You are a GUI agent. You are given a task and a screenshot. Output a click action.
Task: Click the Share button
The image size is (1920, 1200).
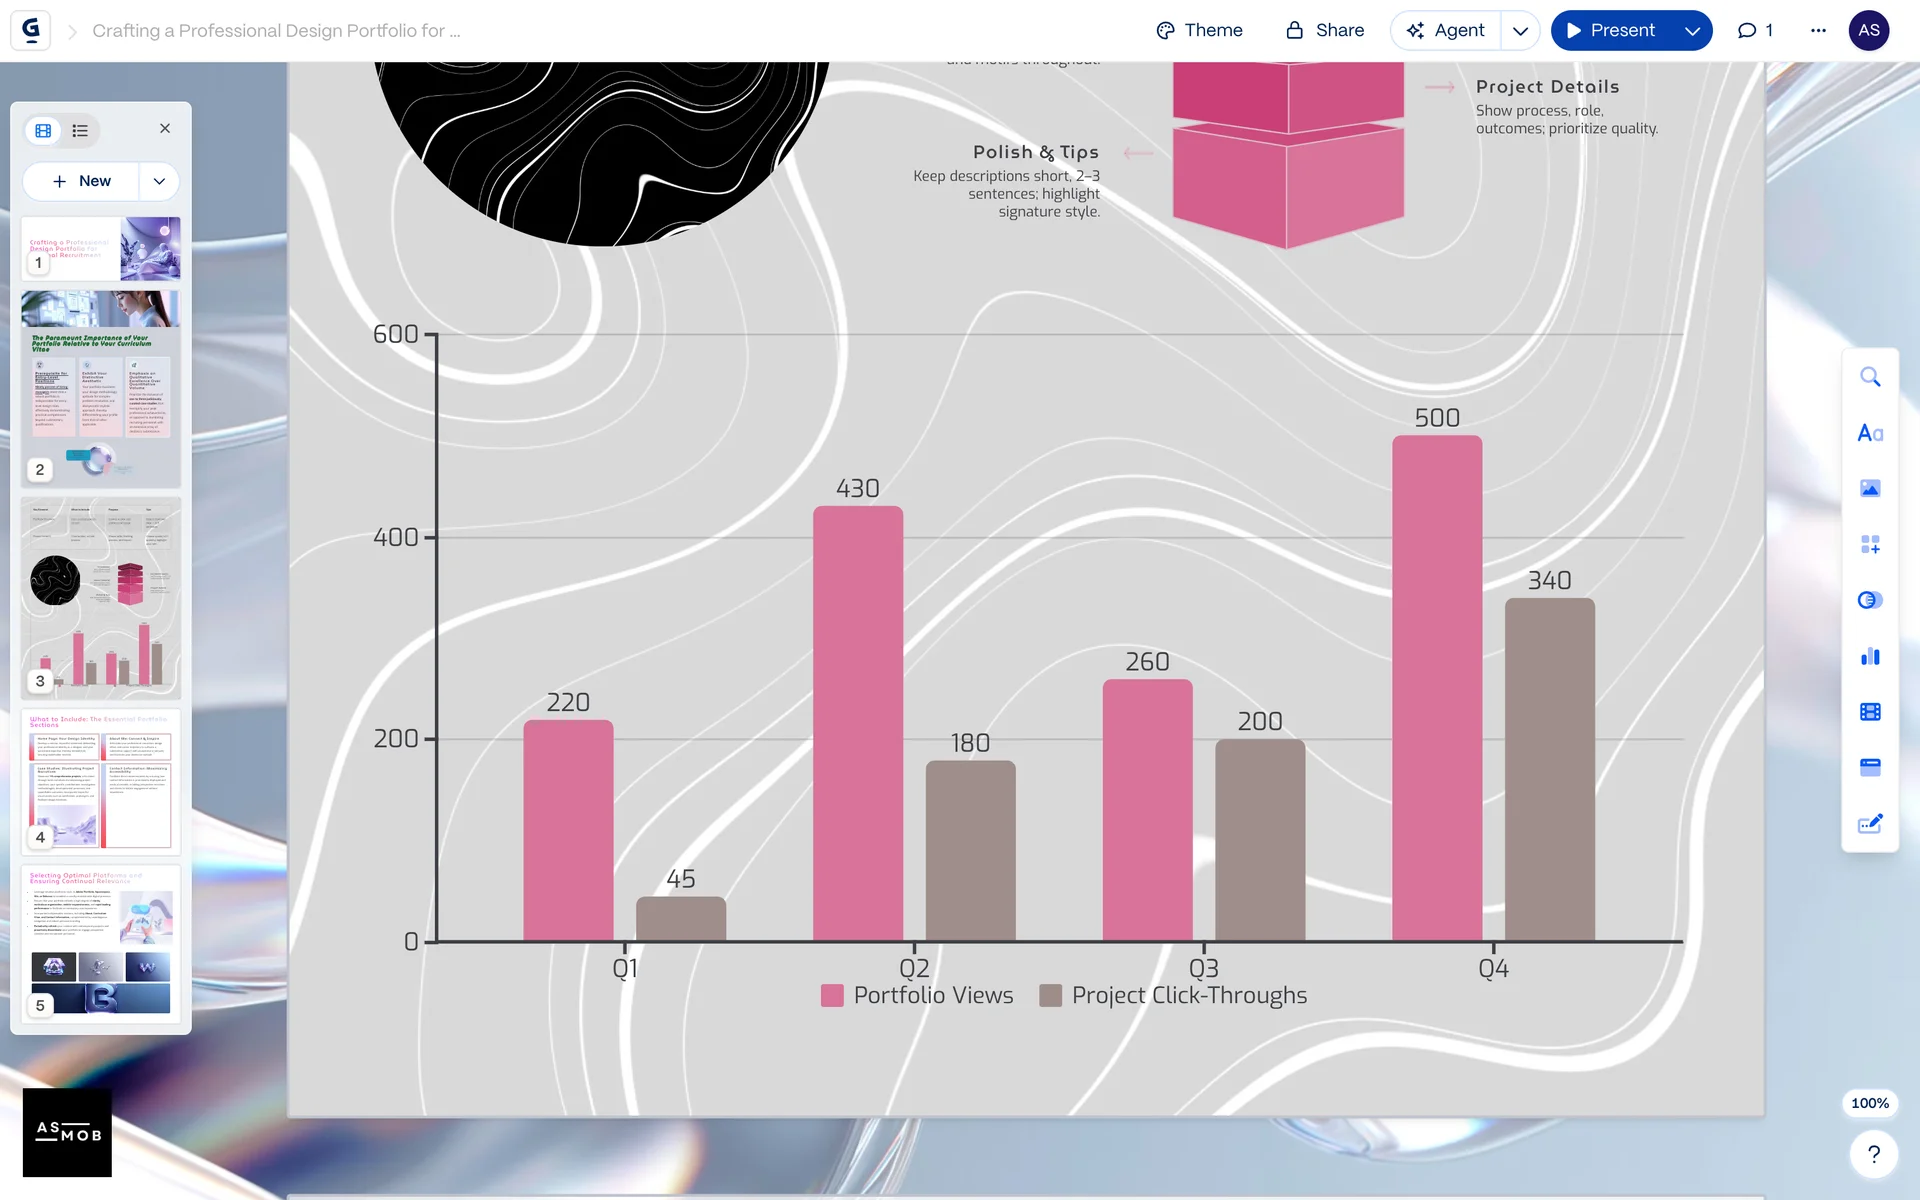tap(1324, 30)
